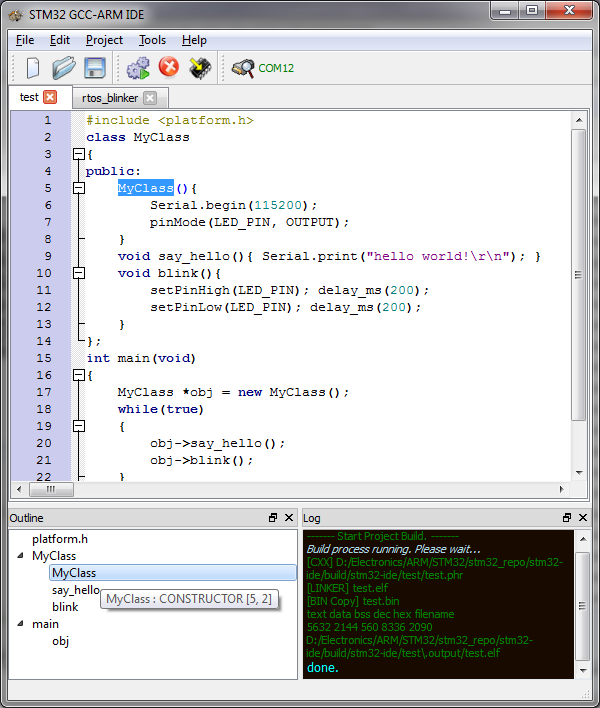Select obj under main in Outline
This screenshot has height=708, width=600.
60,641
